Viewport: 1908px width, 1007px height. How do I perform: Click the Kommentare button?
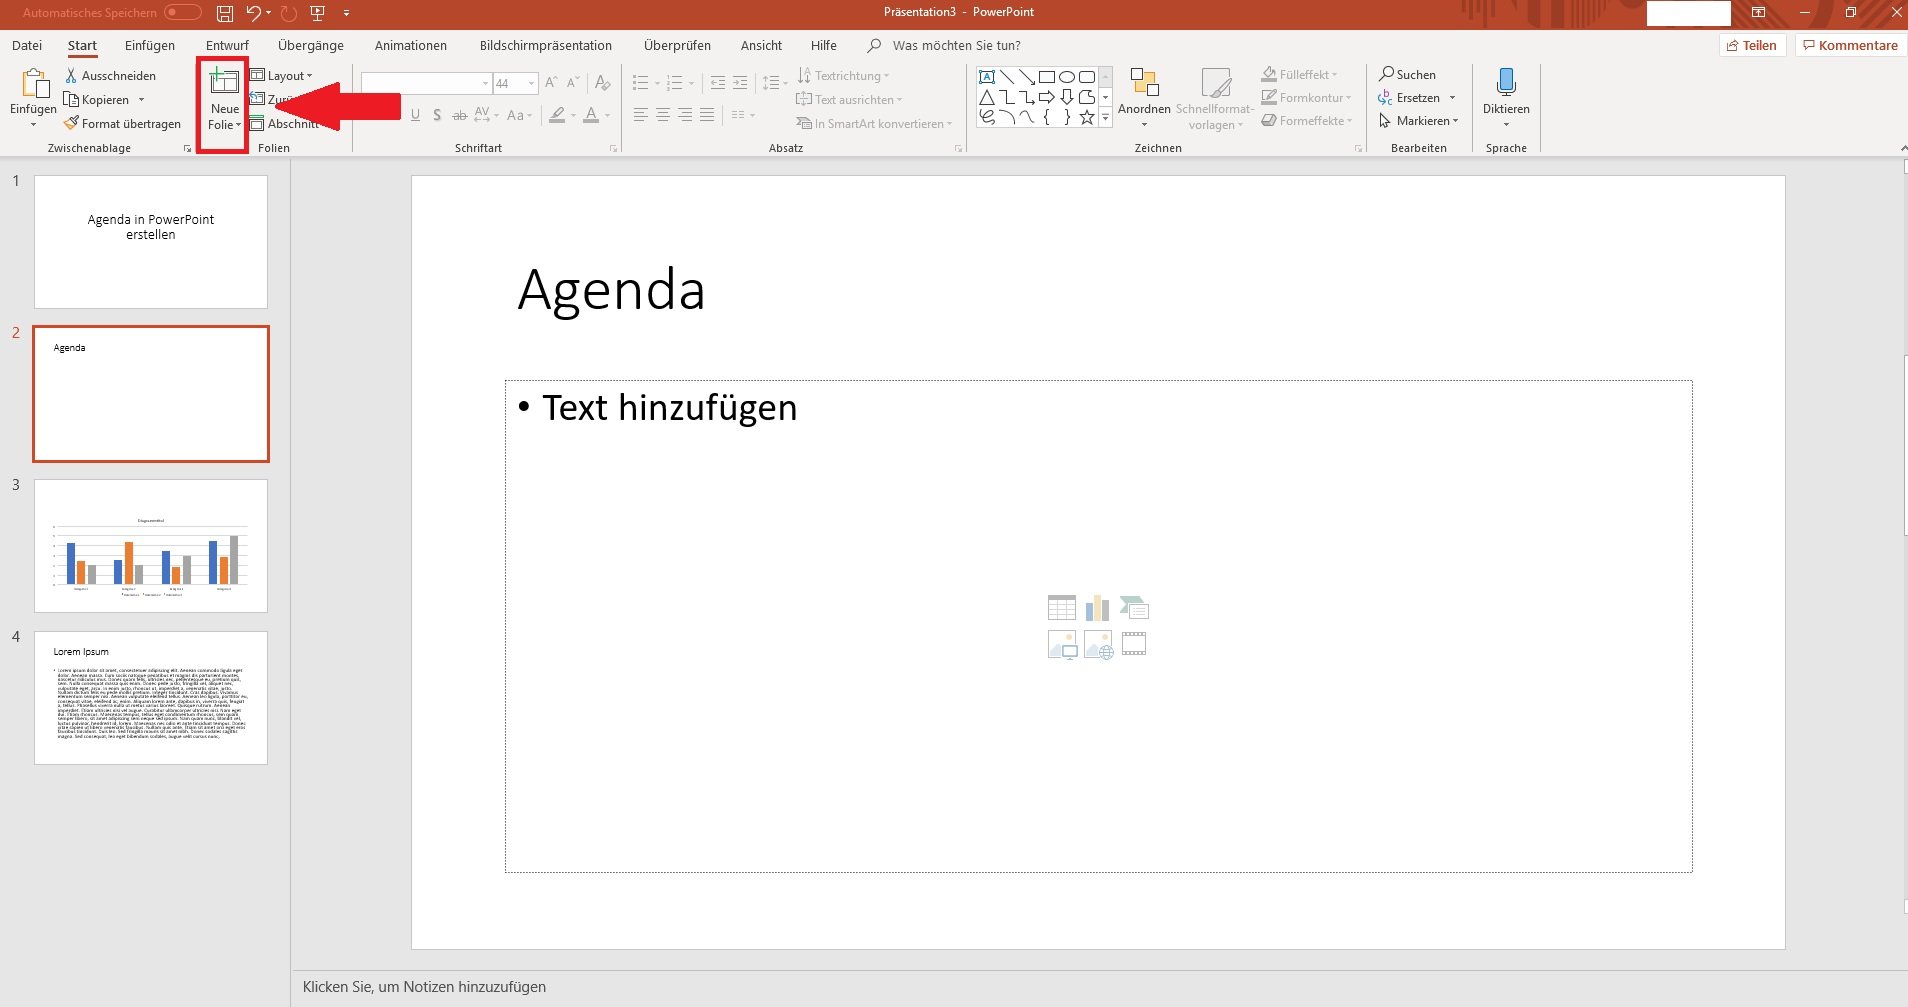pyautogui.click(x=1850, y=45)
